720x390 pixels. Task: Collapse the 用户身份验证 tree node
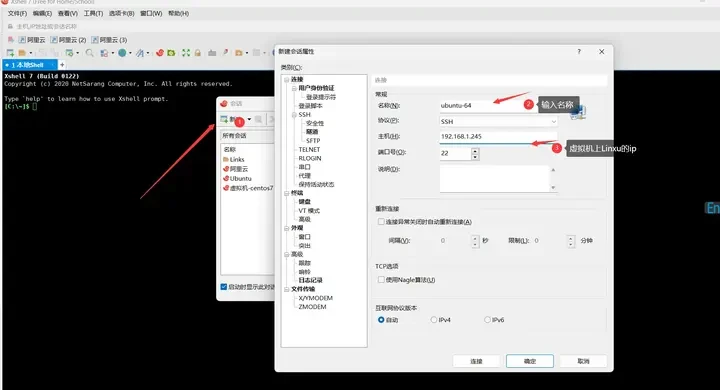pos(294,88)
